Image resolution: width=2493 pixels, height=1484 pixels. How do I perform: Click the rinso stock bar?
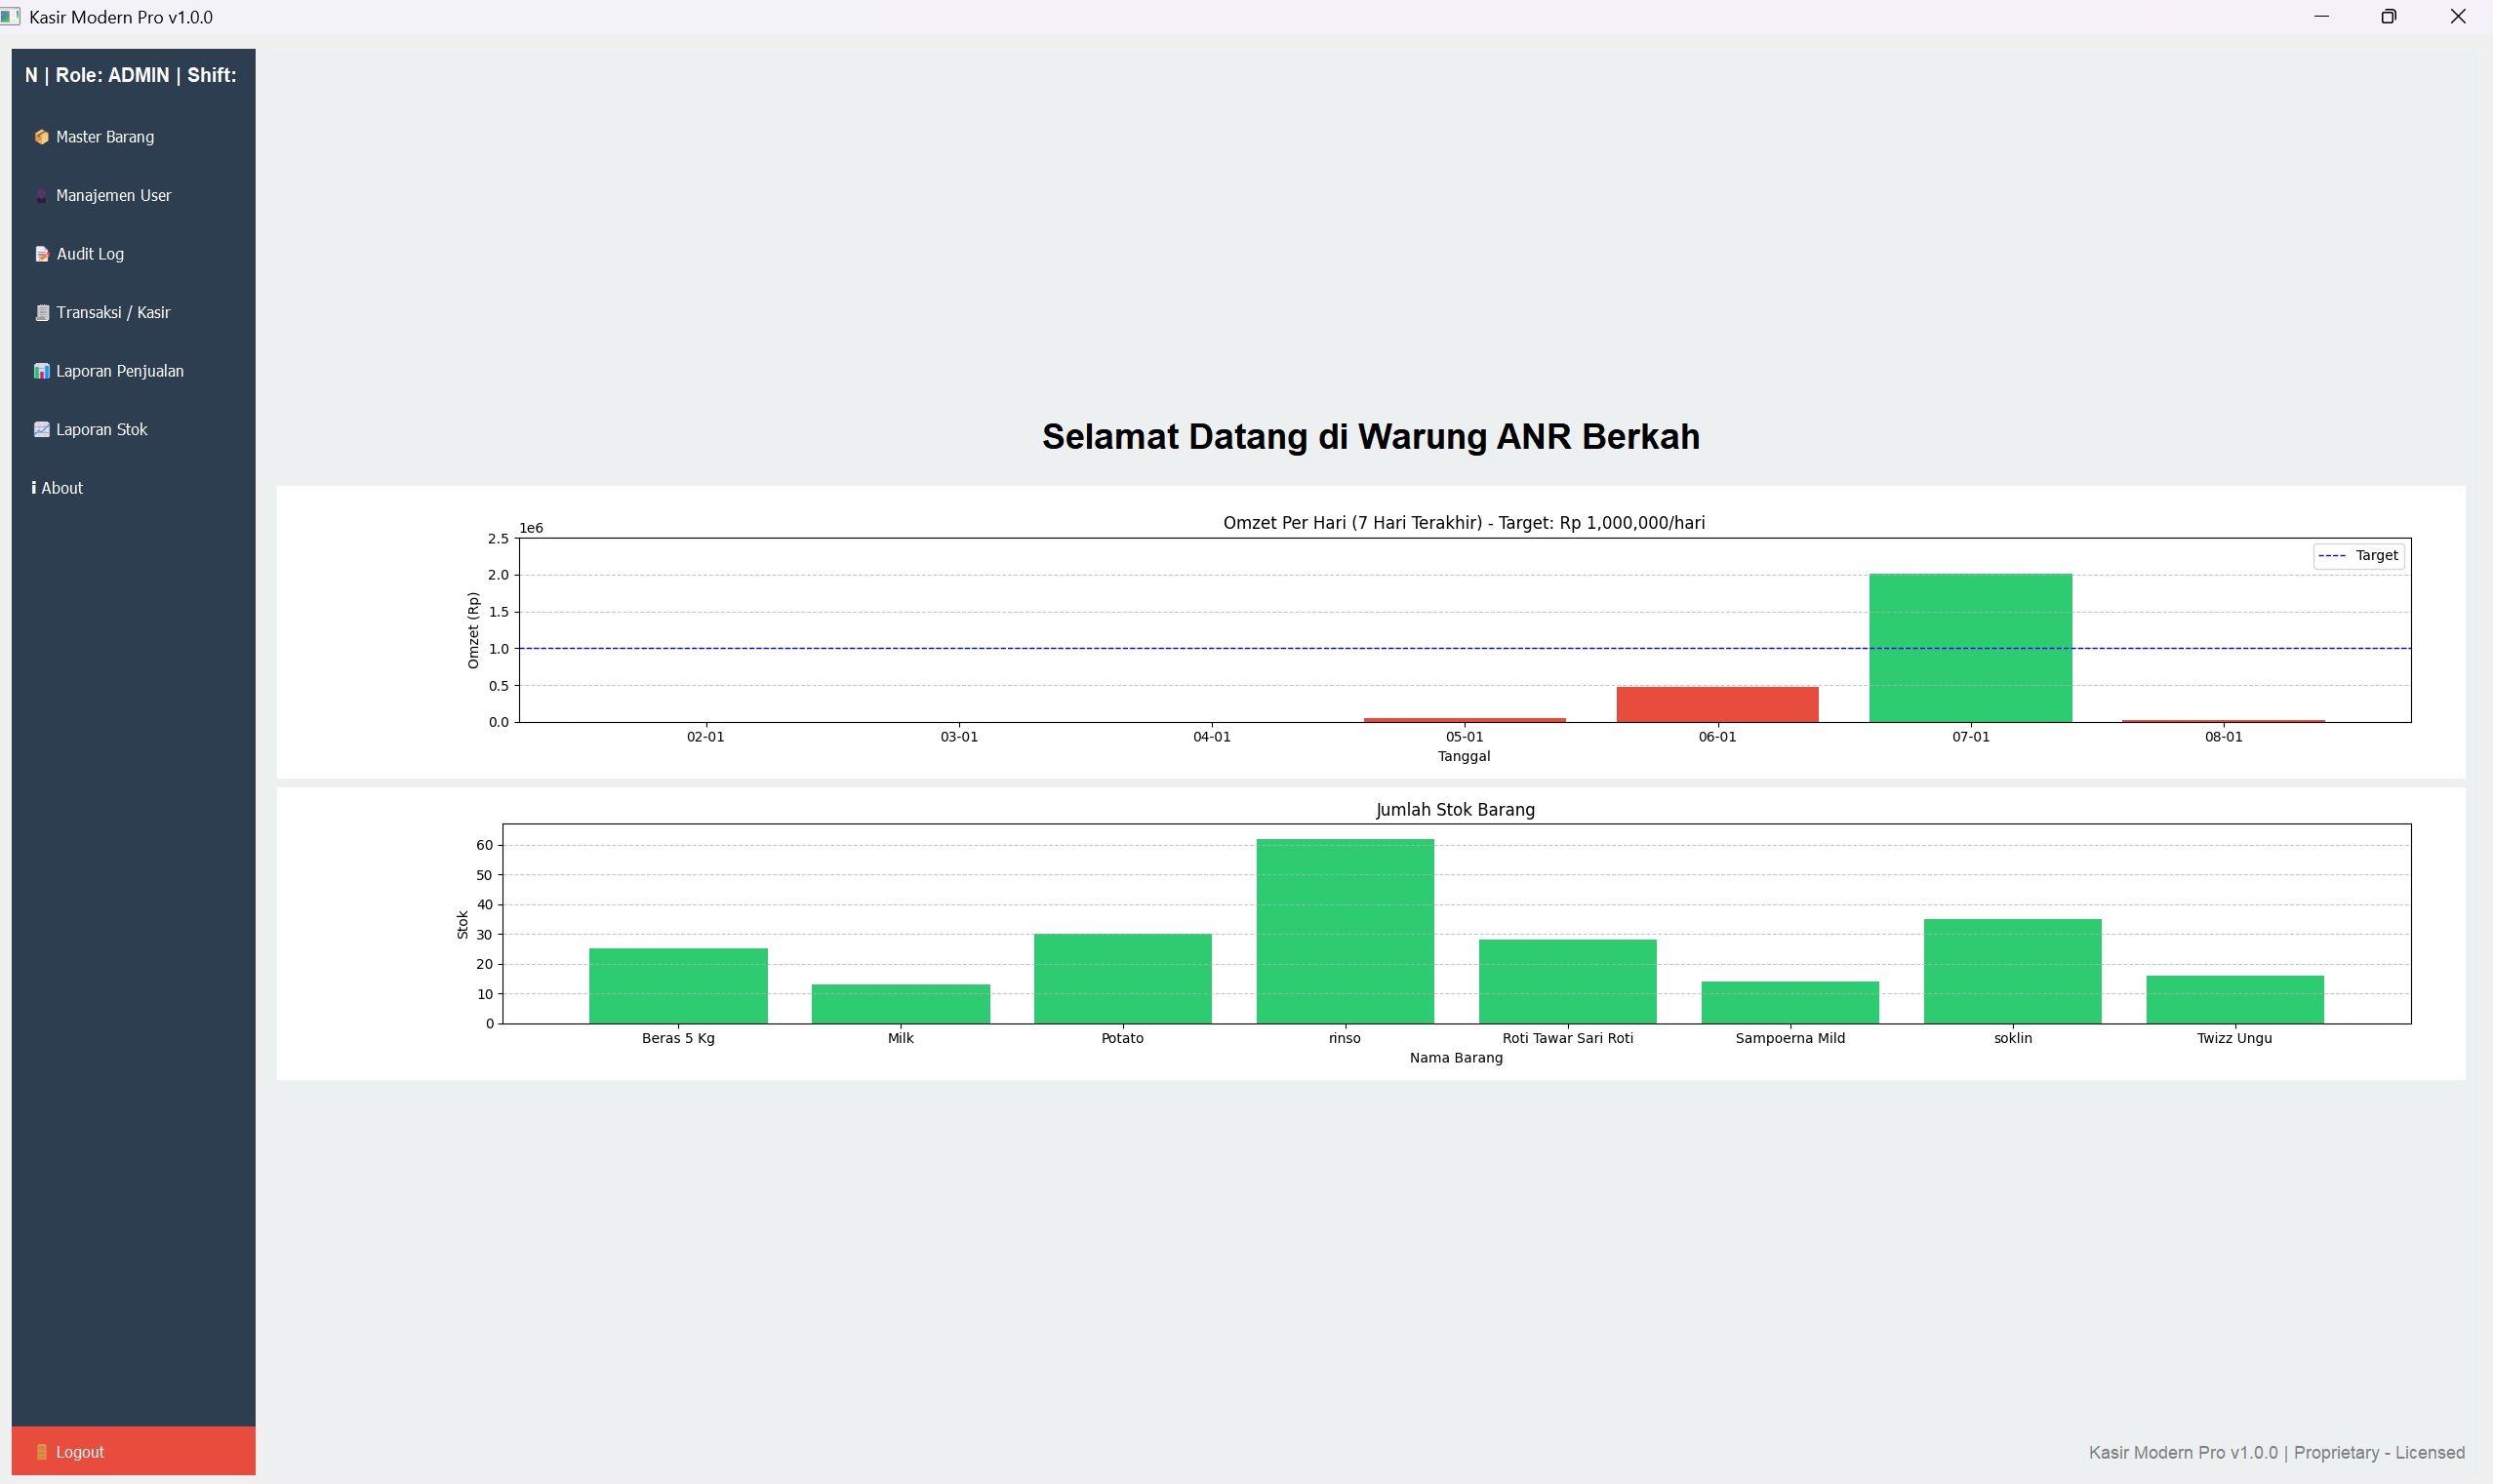[x=1344, y=931]
